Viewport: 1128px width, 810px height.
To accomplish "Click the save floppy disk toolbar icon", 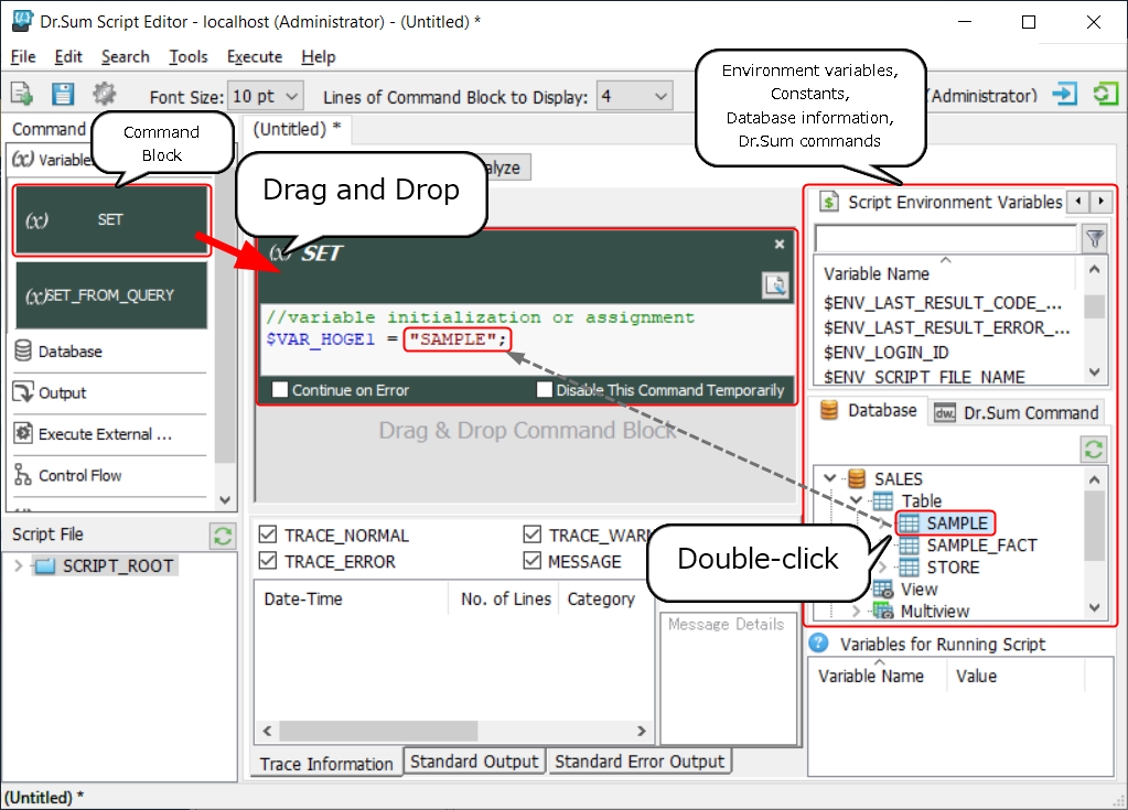I will (x=63, y=95).
